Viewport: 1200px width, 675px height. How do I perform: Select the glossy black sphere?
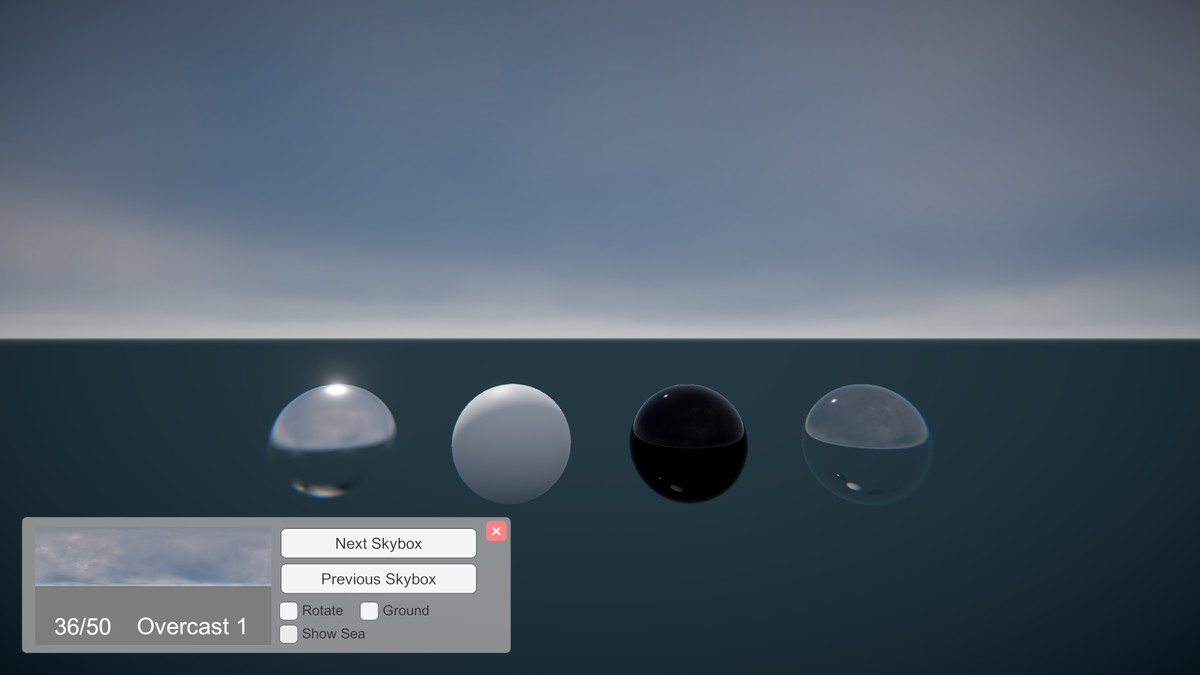pyautogui.click(x=687, y=440)
